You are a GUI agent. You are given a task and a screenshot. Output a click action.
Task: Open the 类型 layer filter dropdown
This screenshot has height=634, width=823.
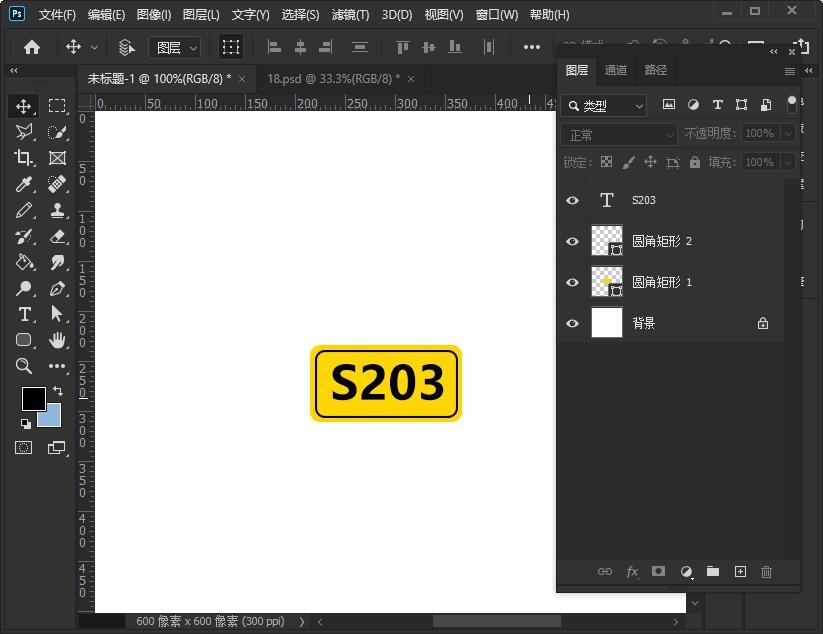coord(604,105)
